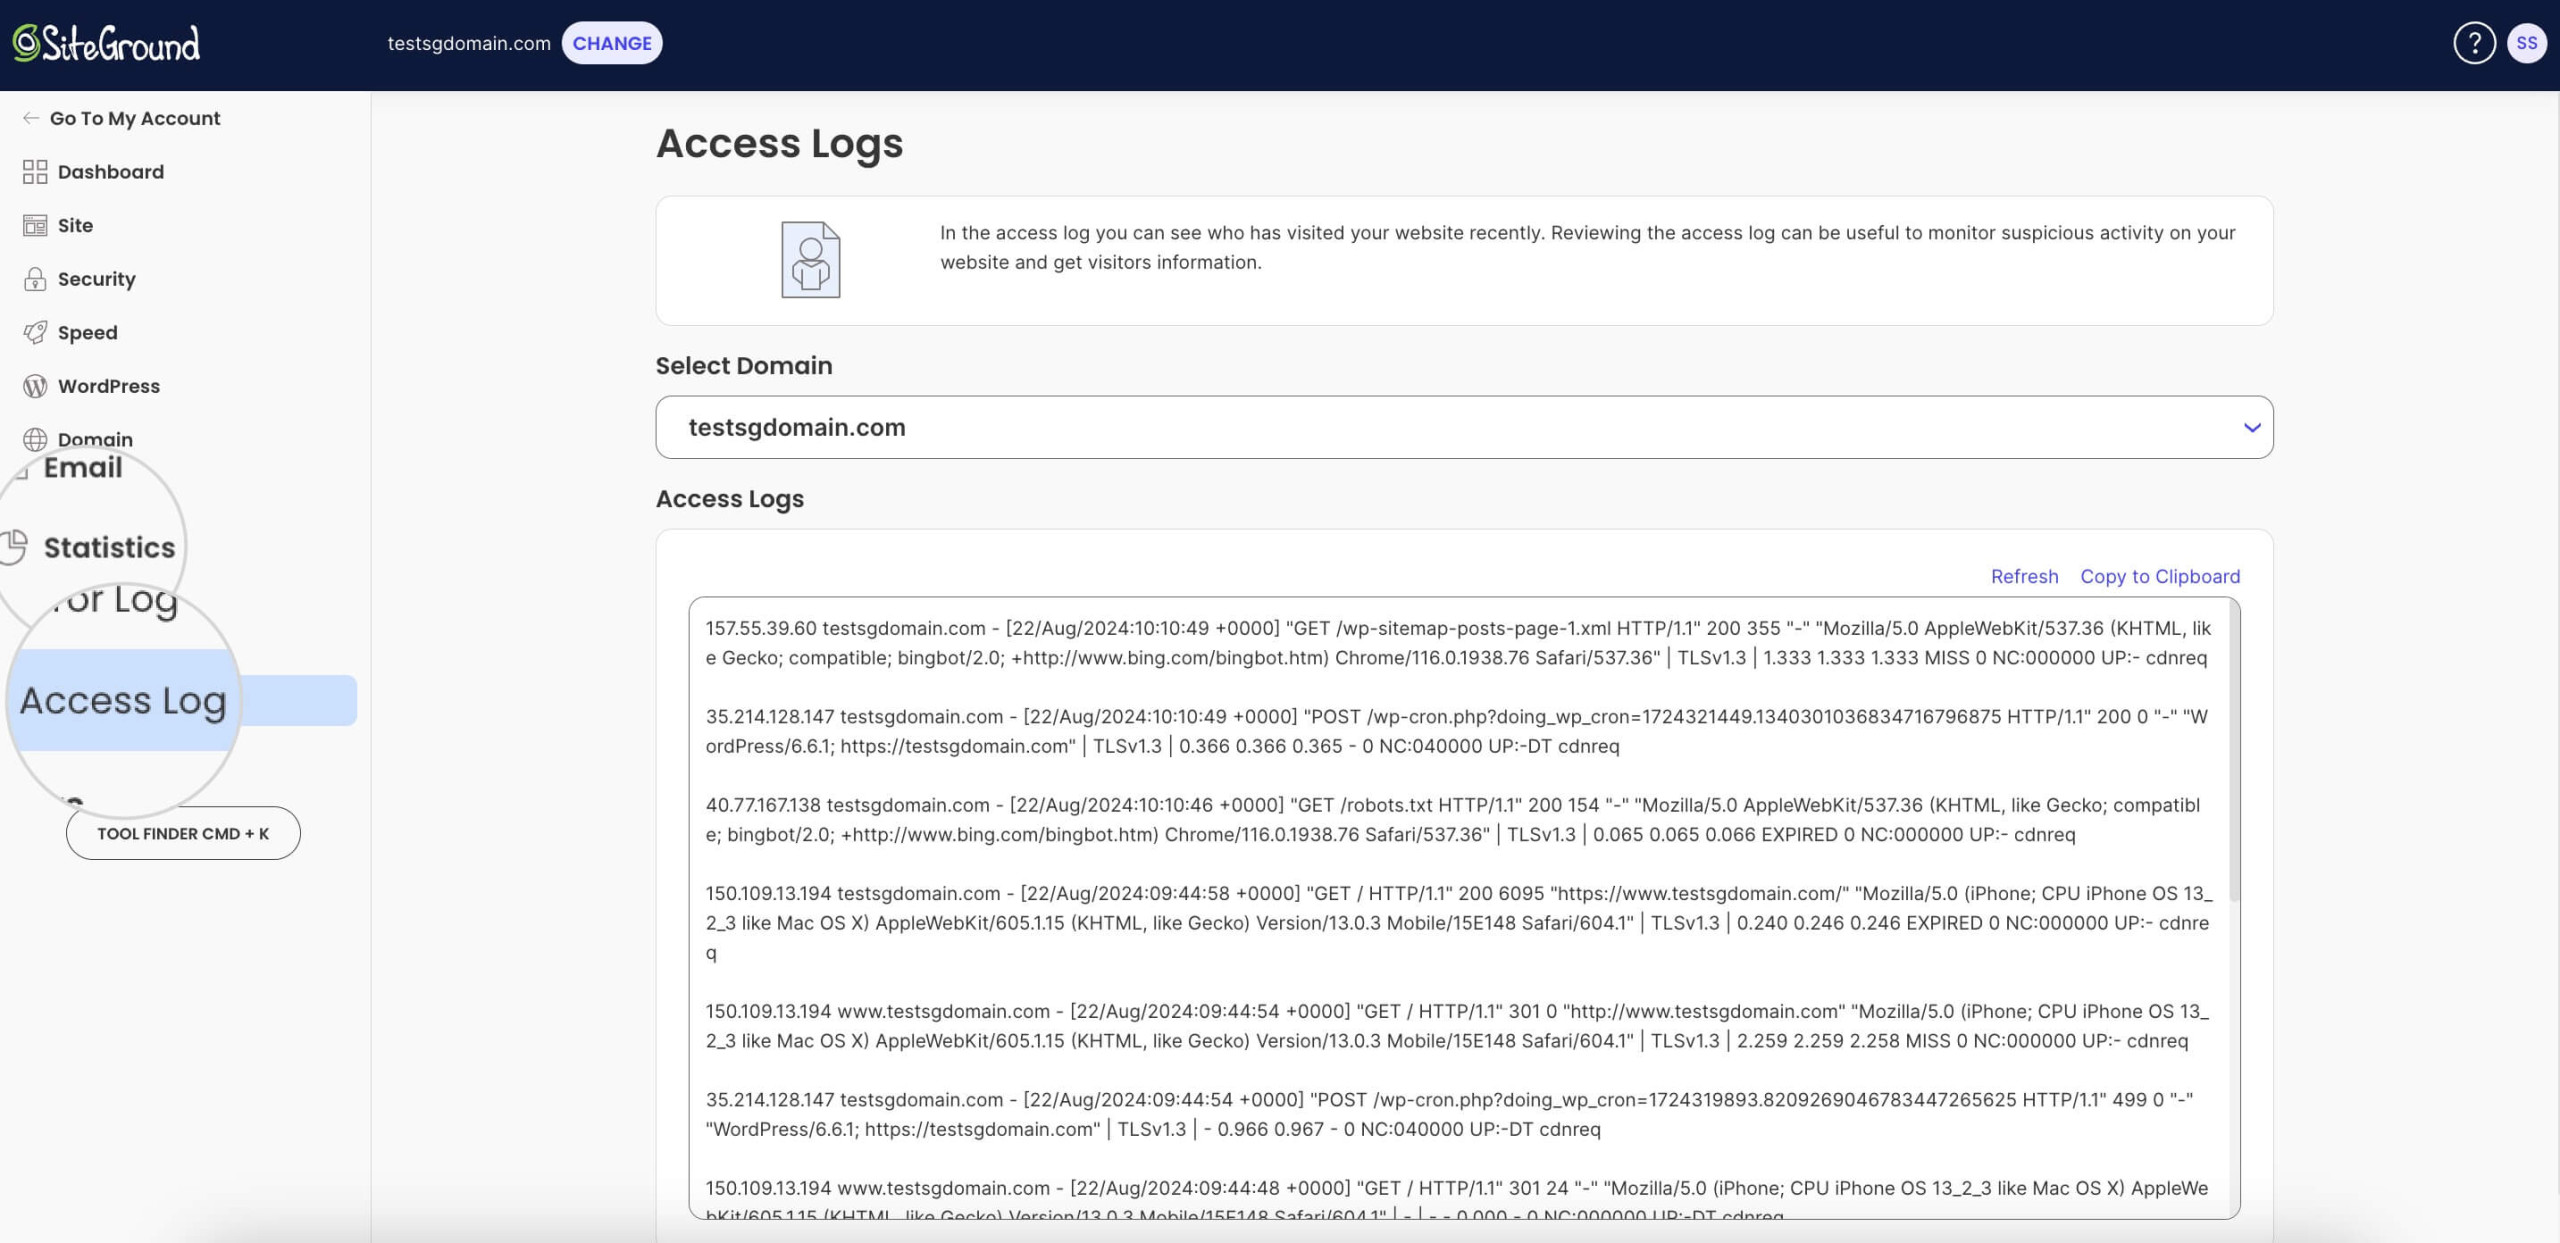Viewport: 2560px width, 1243px height.
Task: Open the Dashboard panel icon
Action: [x=33, y=172]
